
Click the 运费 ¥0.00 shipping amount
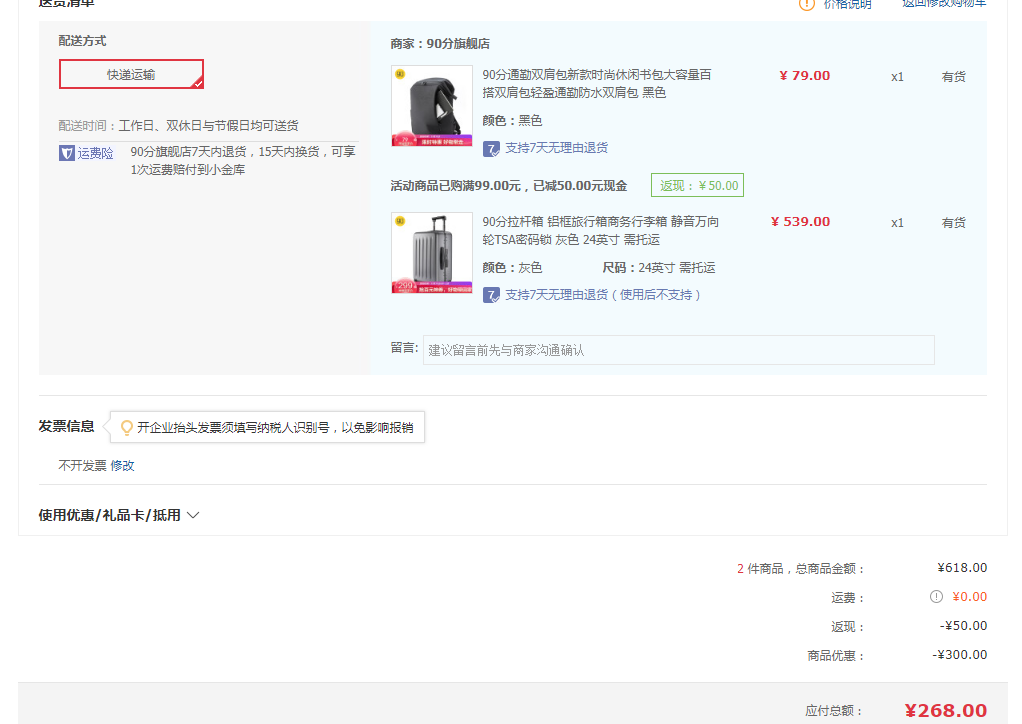[x=969, y=596]
